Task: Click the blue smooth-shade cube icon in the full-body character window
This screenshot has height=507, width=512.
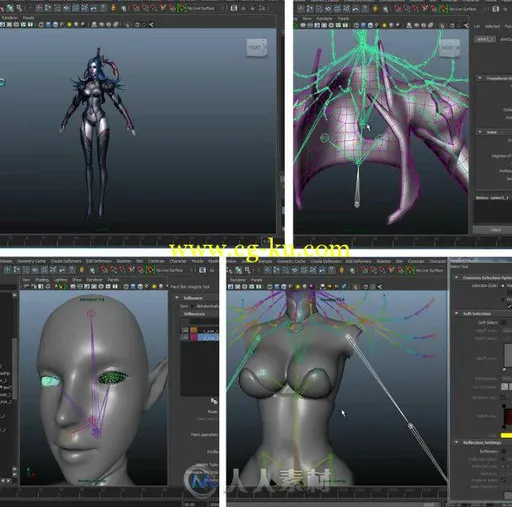Action: [48, 24]
